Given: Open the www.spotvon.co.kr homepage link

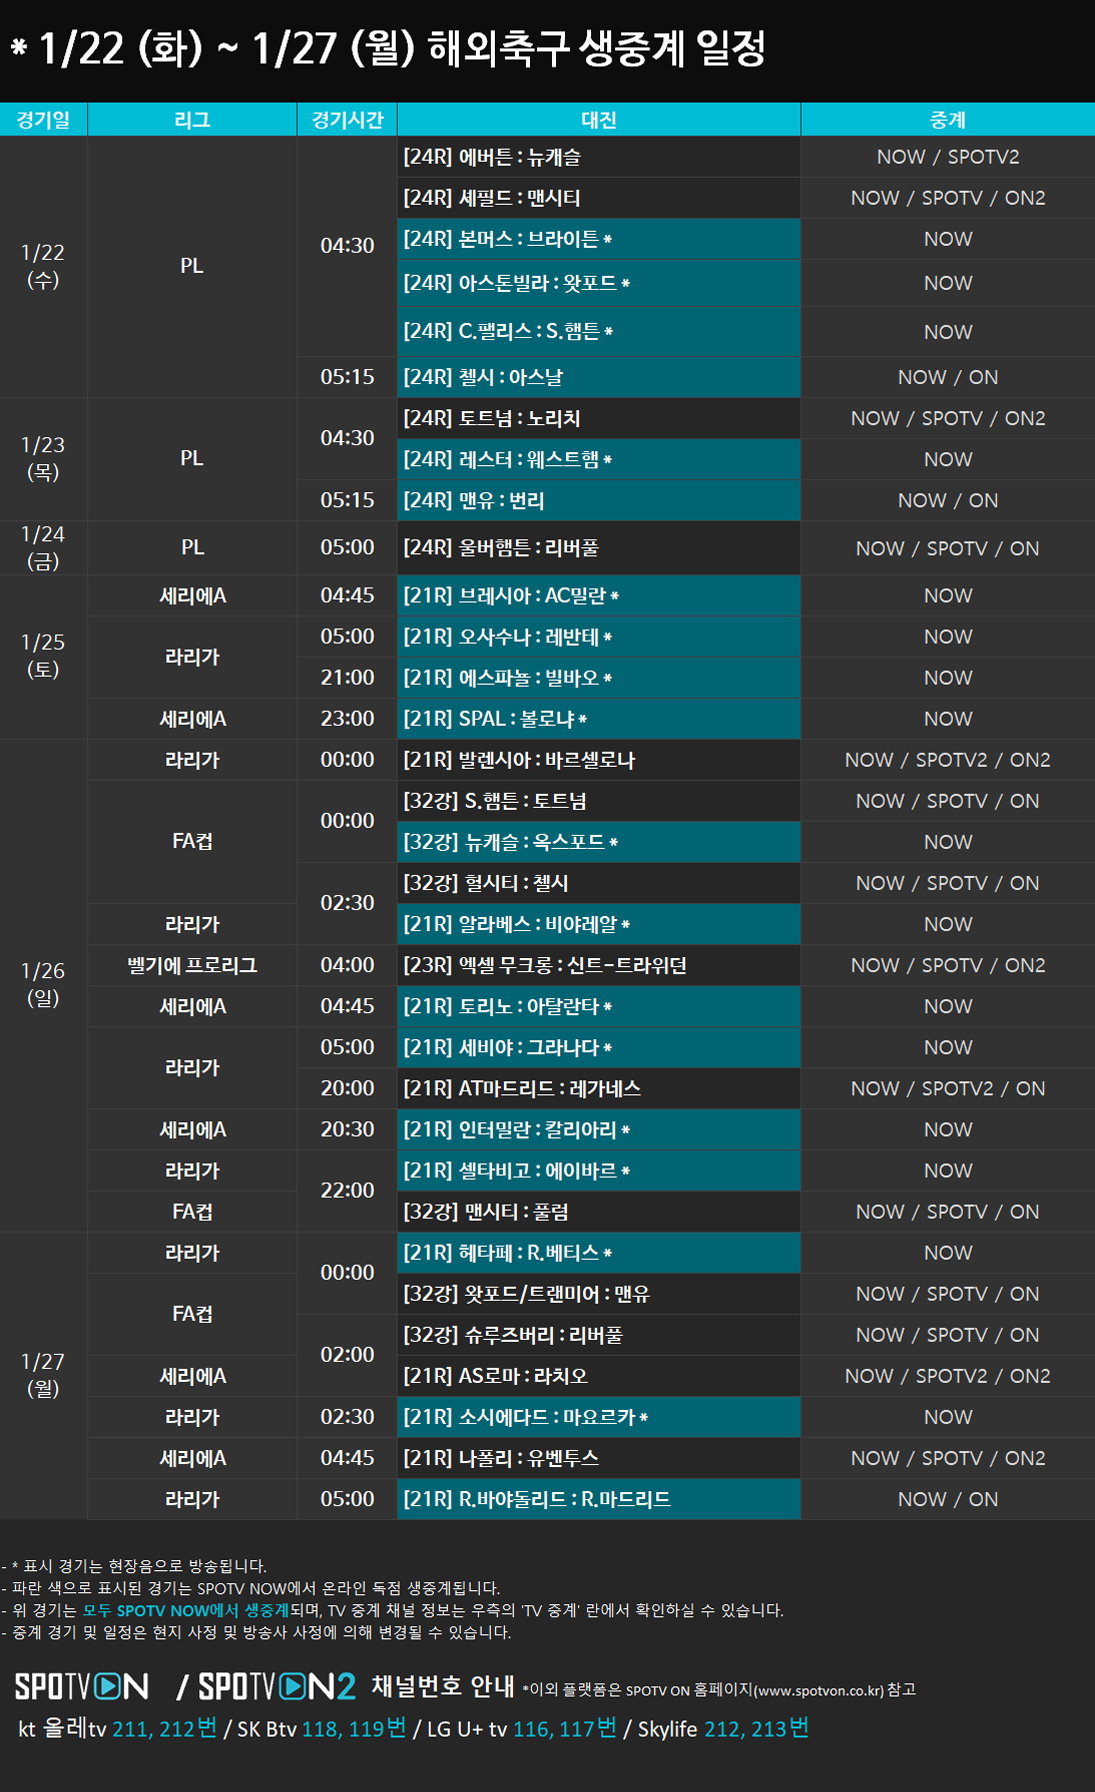Looking at the screenshot, I should 818,1690.
